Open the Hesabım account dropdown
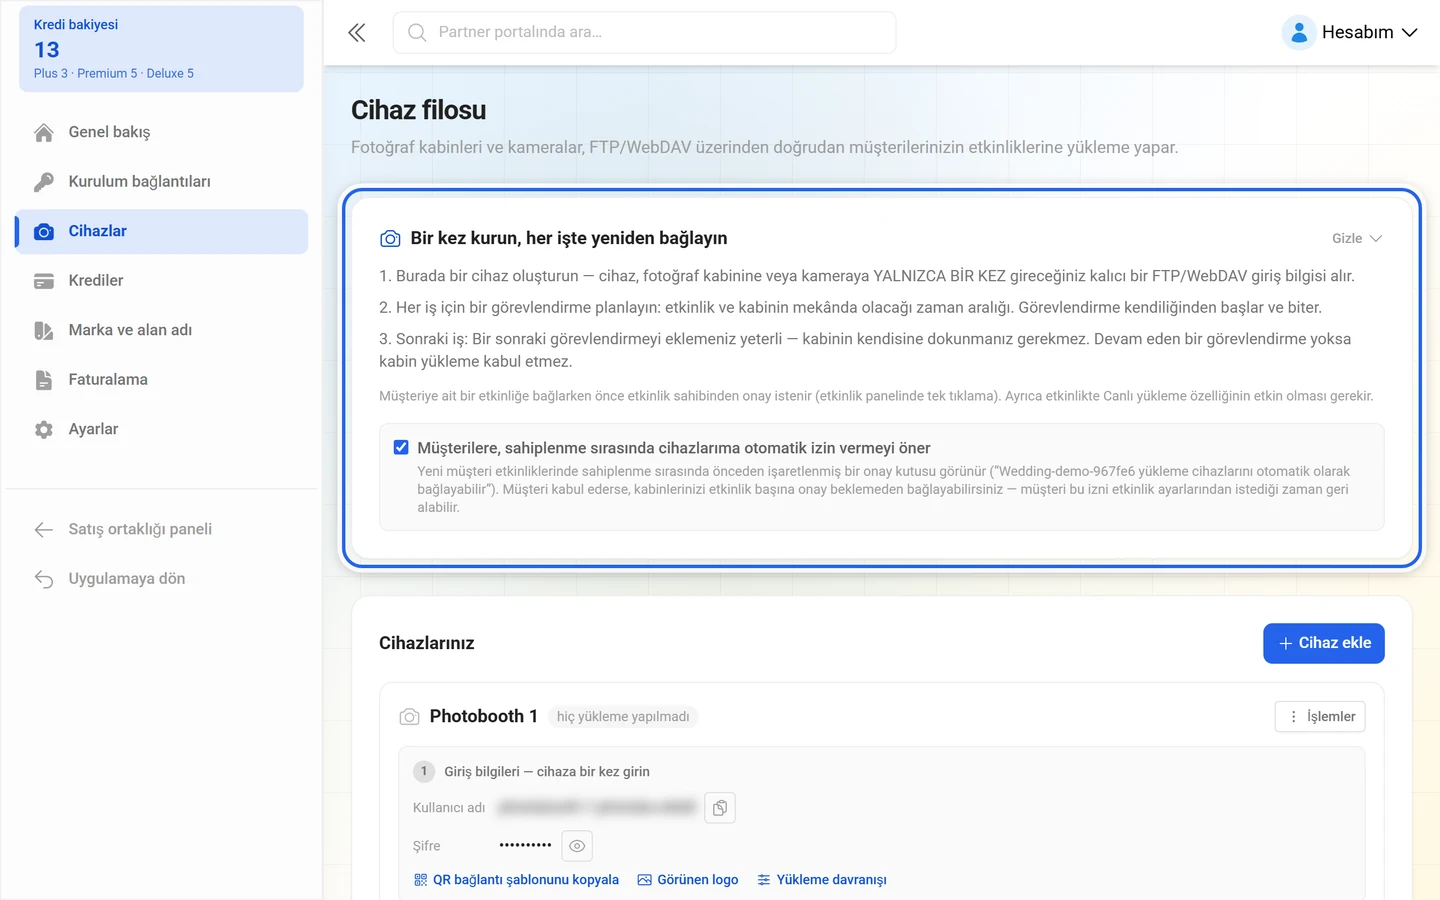The height and width of the screenshot is (900, 1440). [x=1351, y=33]
